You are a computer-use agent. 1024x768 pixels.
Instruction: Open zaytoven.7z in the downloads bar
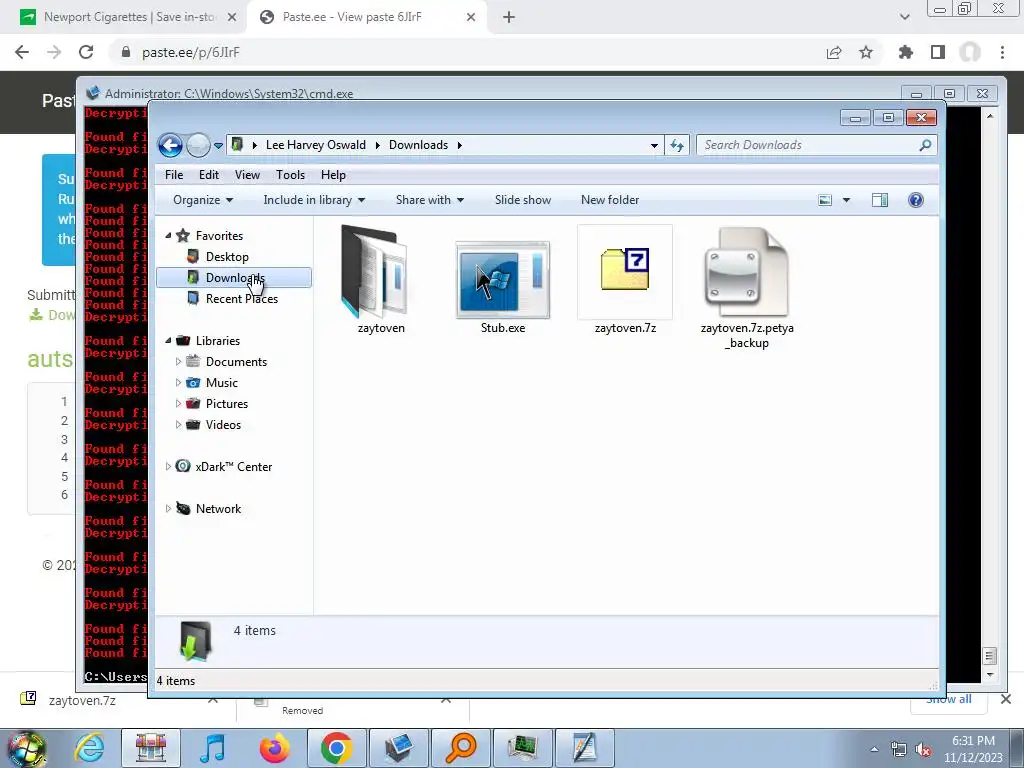point(82,701)
